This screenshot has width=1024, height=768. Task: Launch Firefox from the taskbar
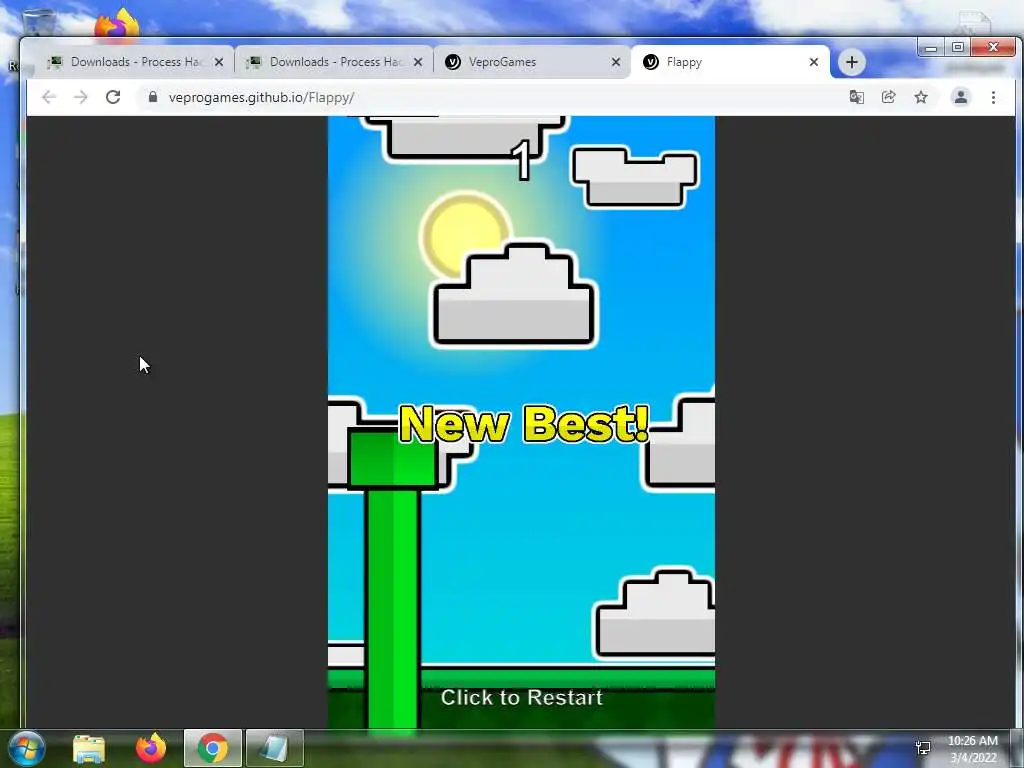(x=151, y=748)
